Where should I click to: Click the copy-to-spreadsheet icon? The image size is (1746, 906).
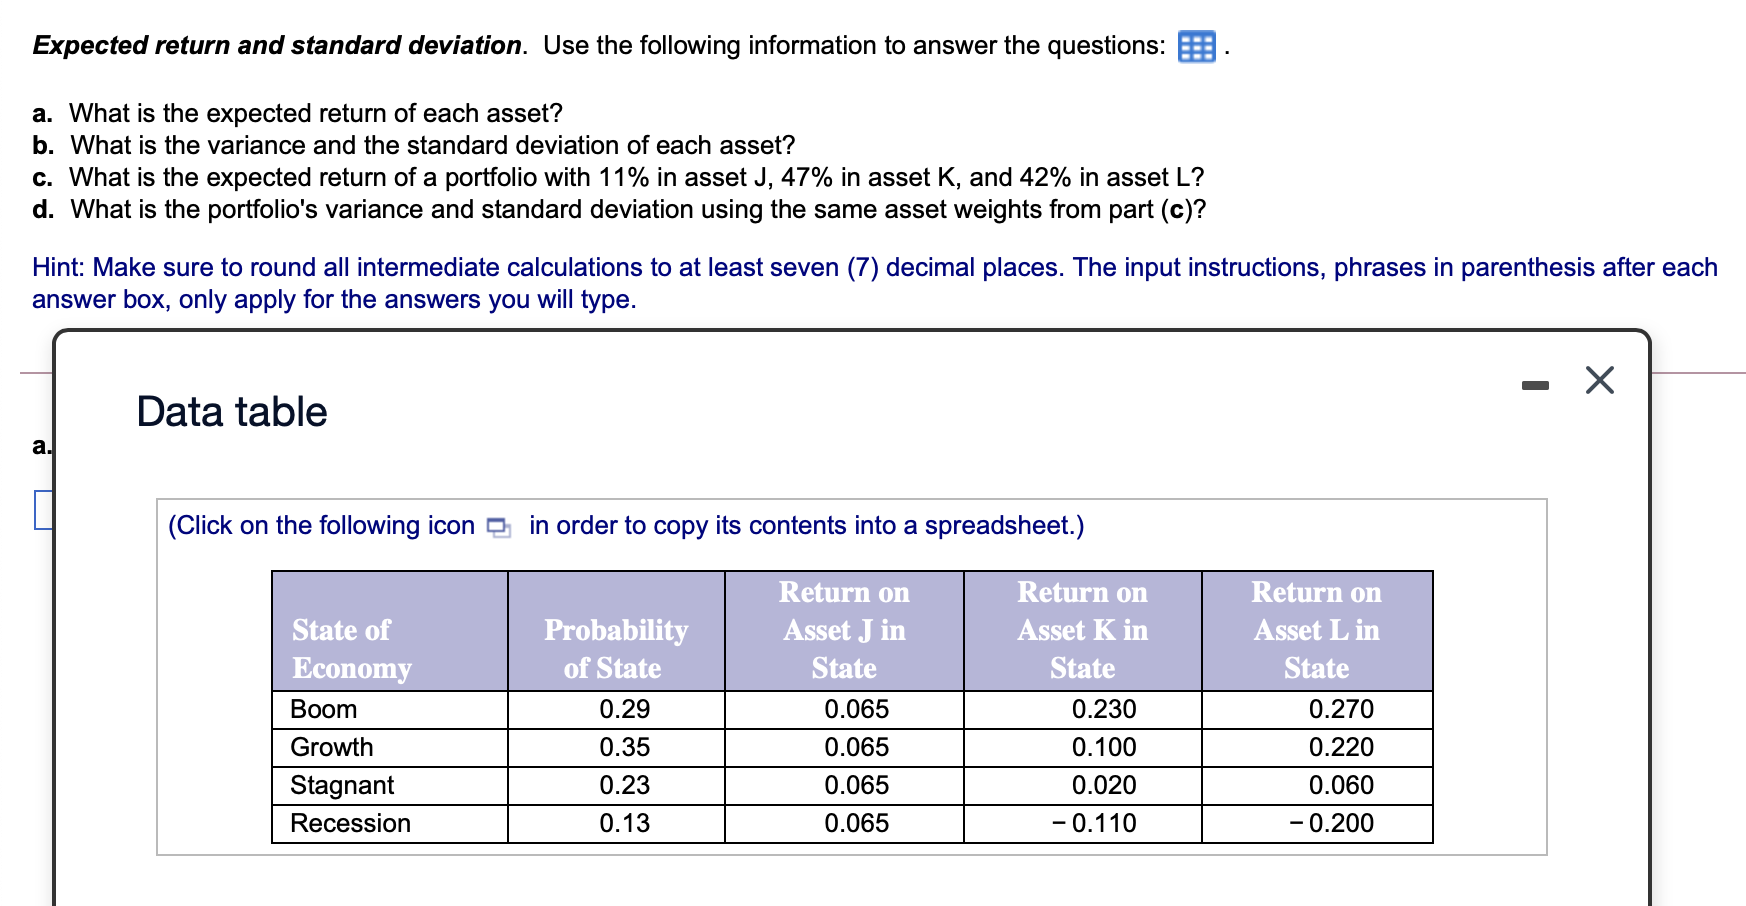(497, 525)
